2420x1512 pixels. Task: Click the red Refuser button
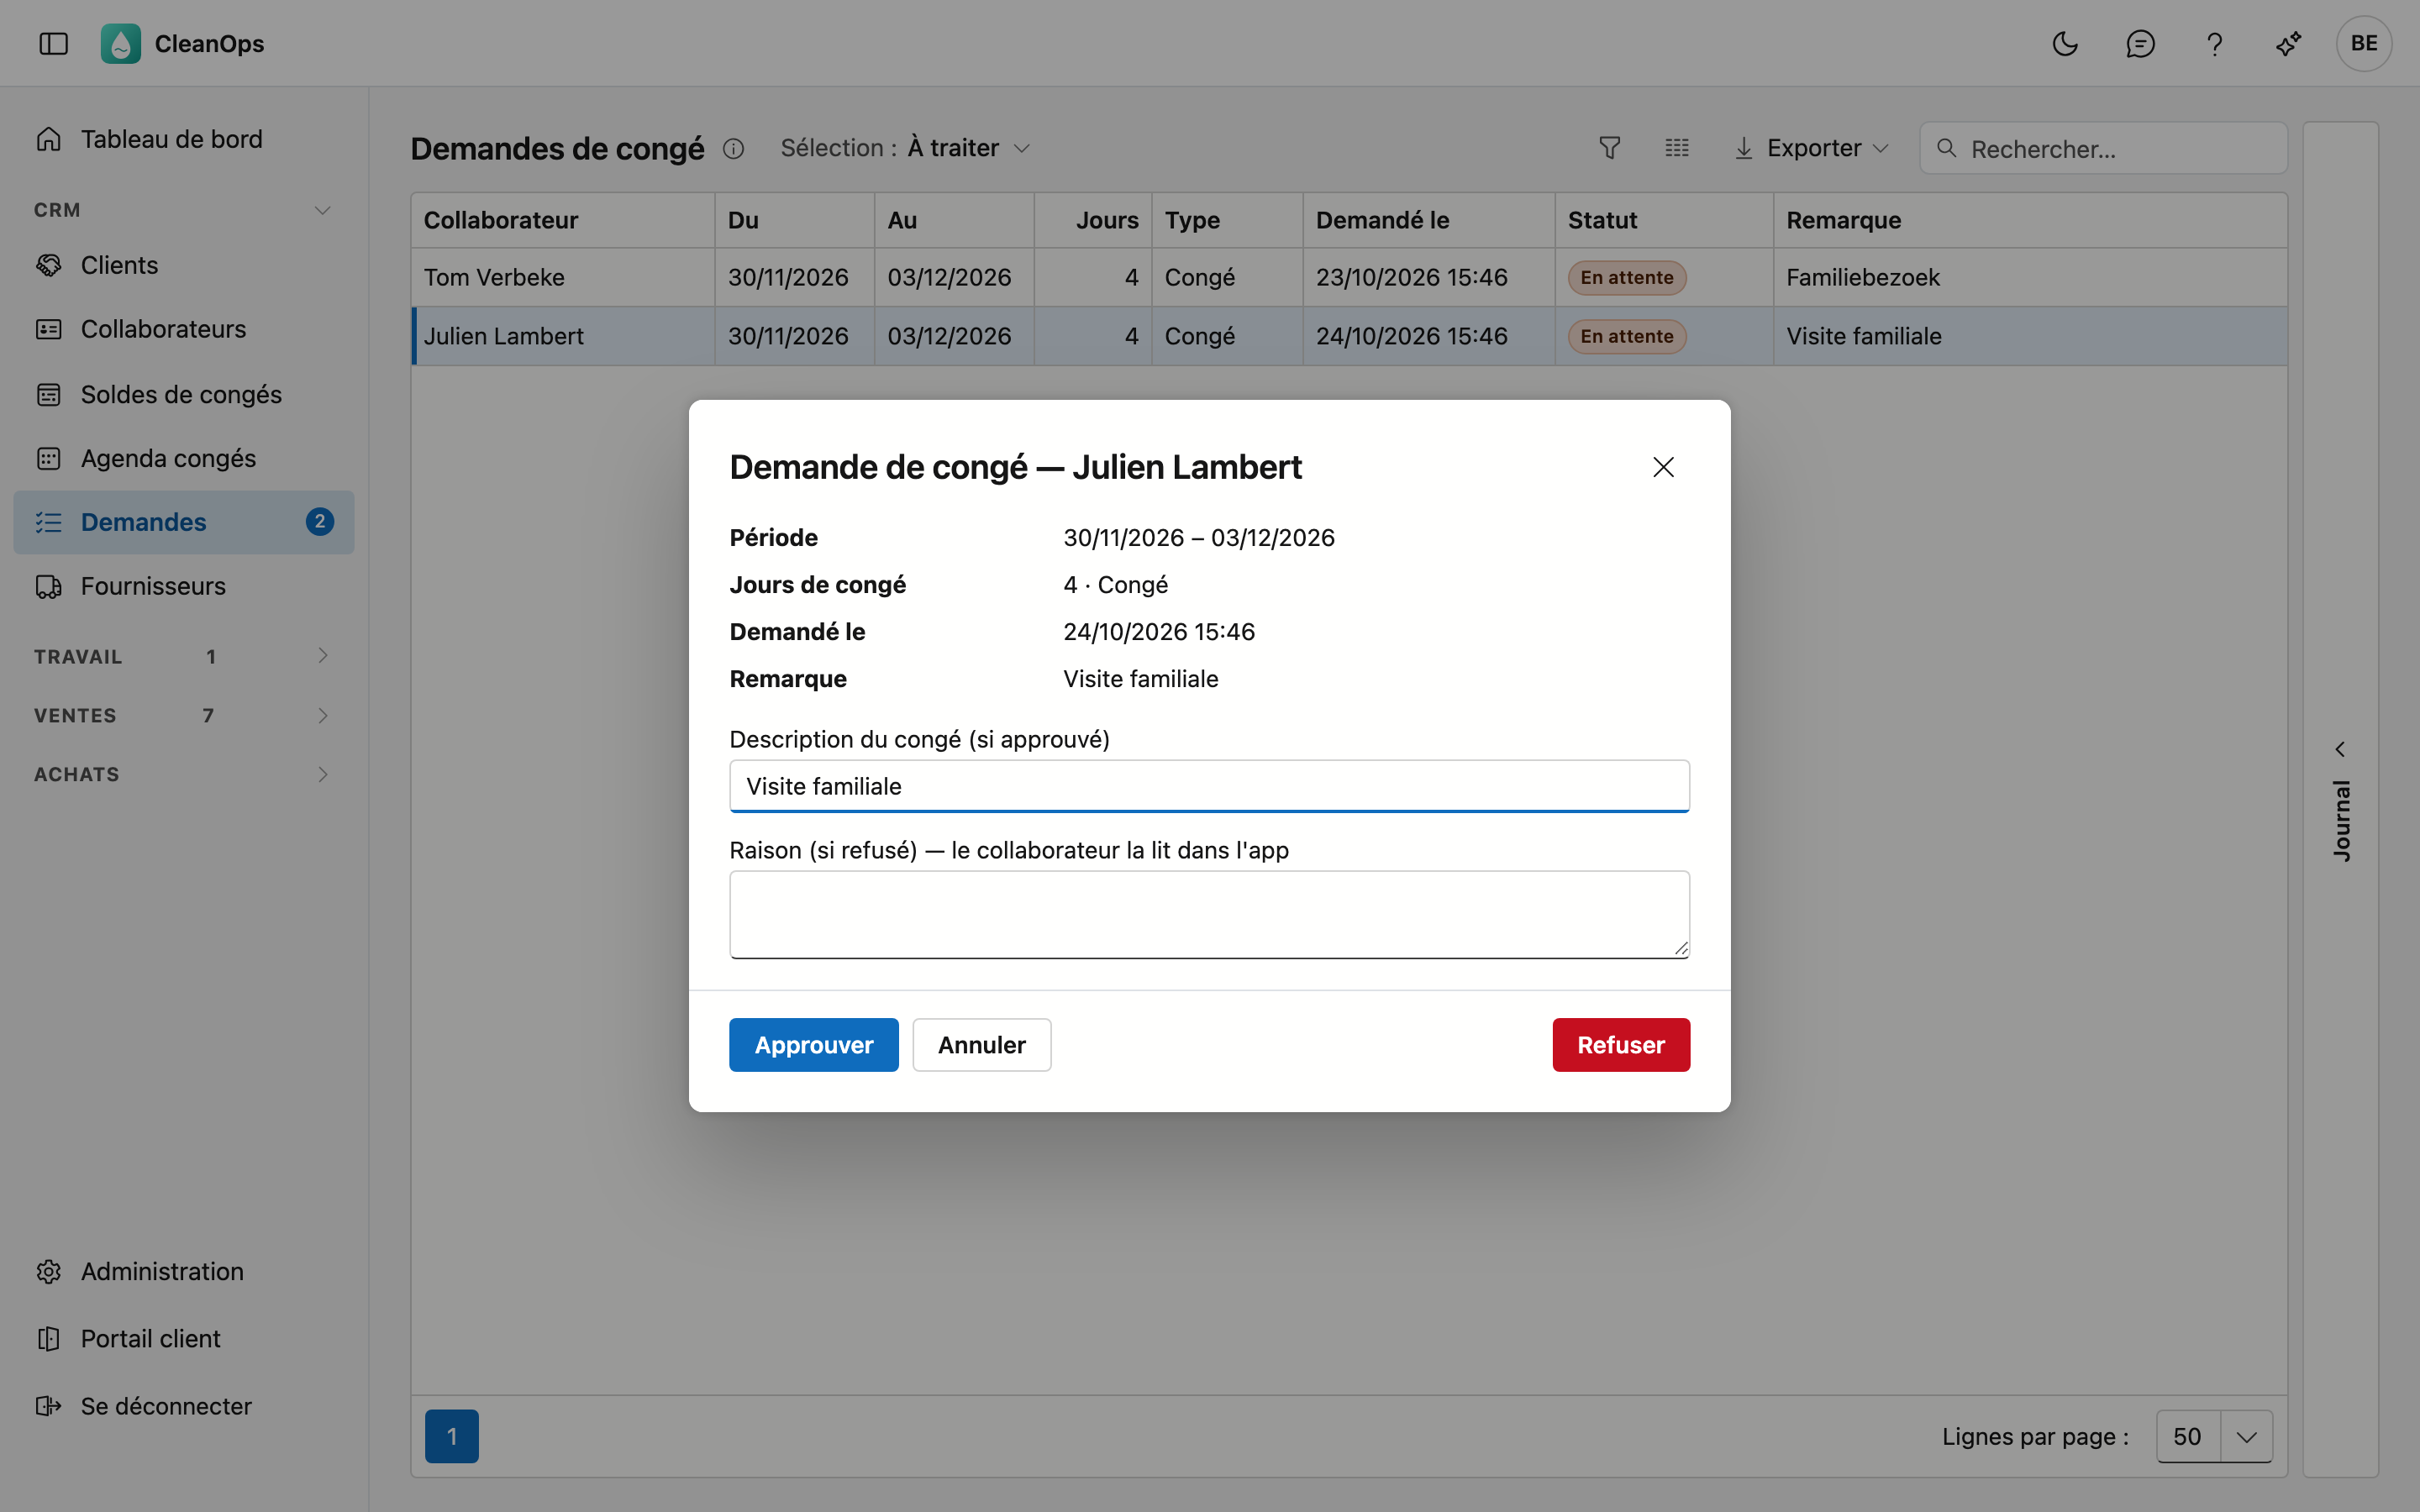tap(1620, 1045)
